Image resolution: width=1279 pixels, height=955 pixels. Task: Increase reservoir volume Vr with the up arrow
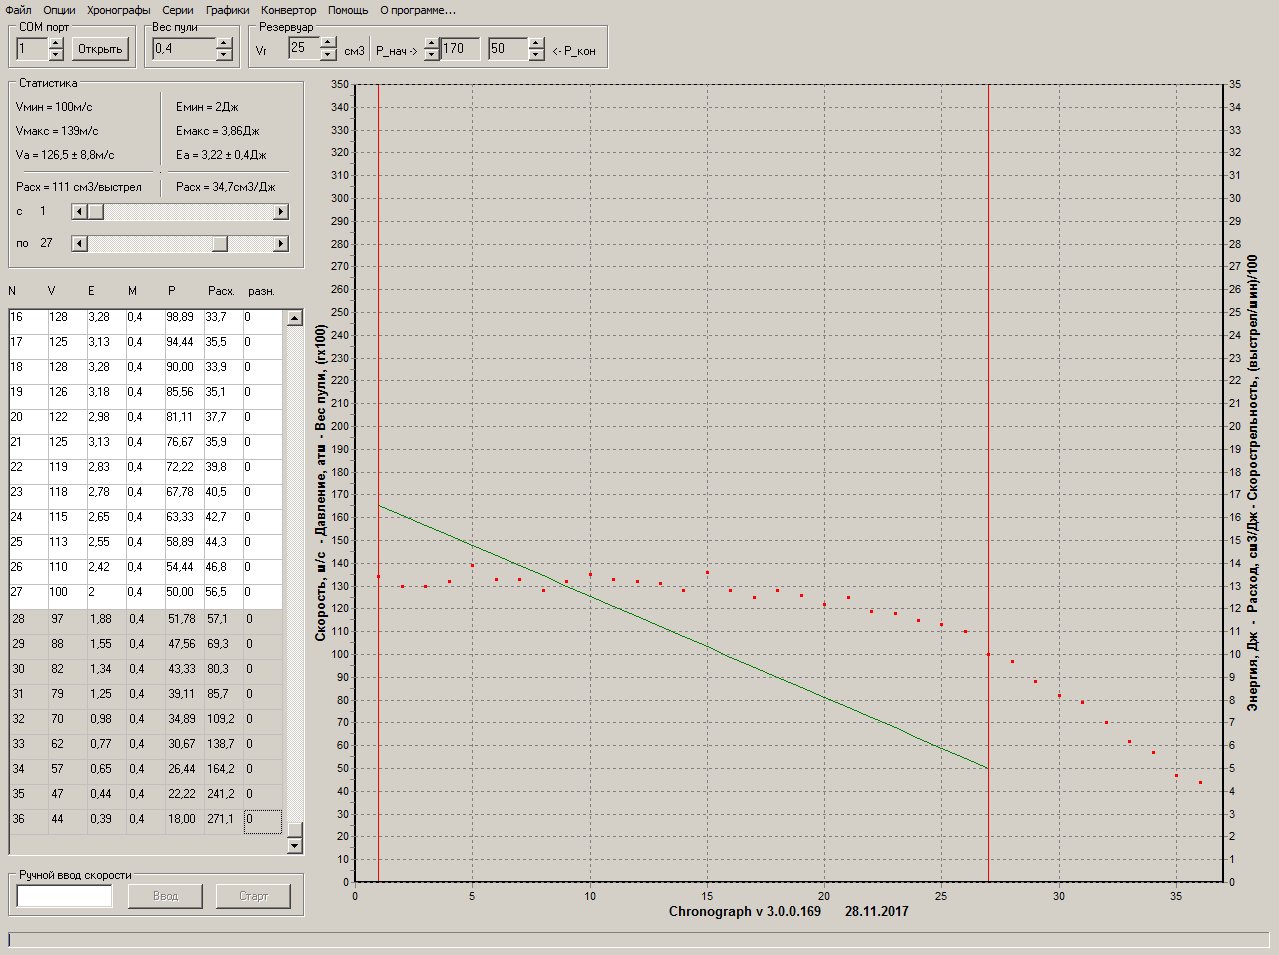click(x=328, y=43)
